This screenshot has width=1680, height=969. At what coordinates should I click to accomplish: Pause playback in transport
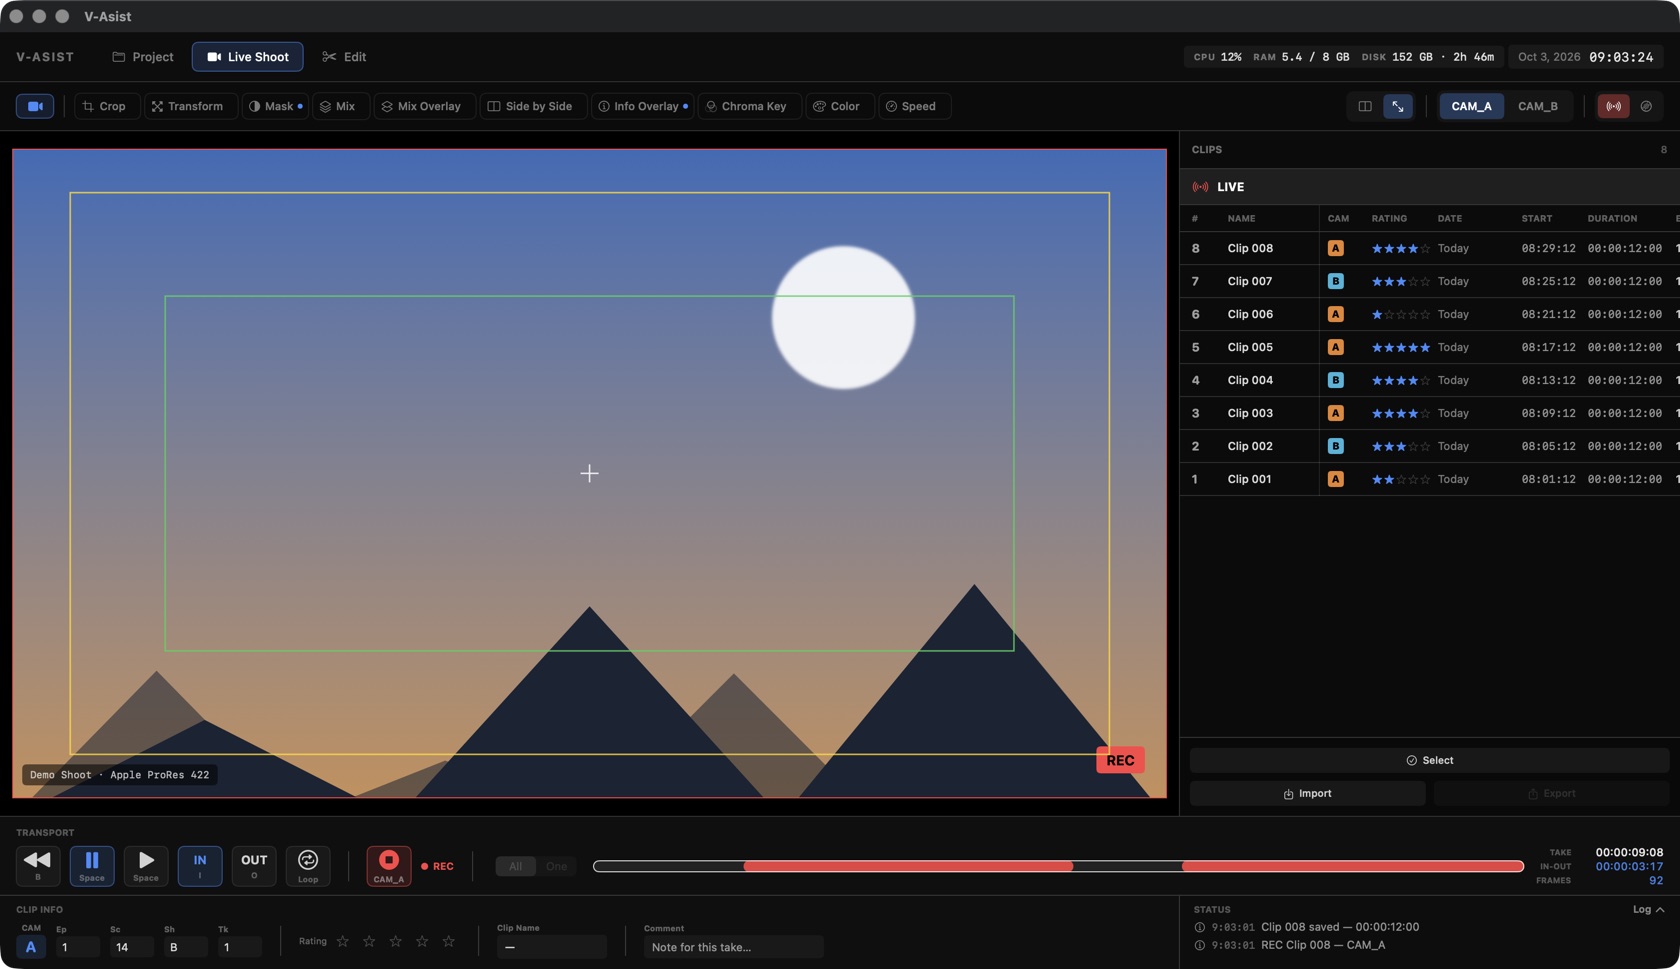click(92, 866)
